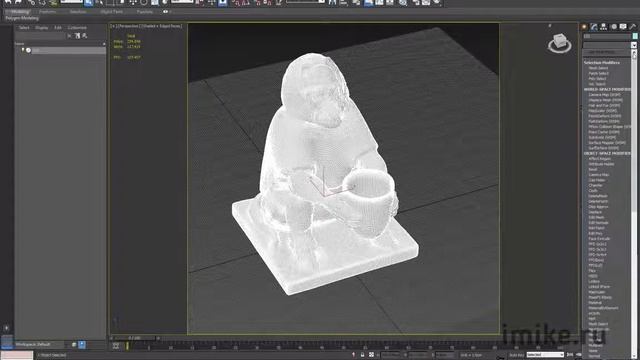Toggle the ribbon eye visibility icon
Image resolution: width=640 pixels, height=360 pixels.
pyautogui.click(x=165, y=12)
